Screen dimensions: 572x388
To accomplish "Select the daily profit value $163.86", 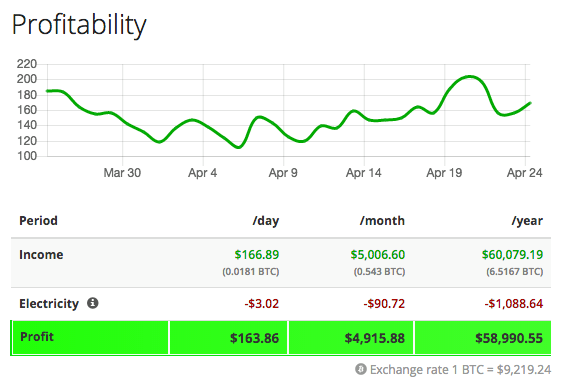I will click(x=254, y=338).
